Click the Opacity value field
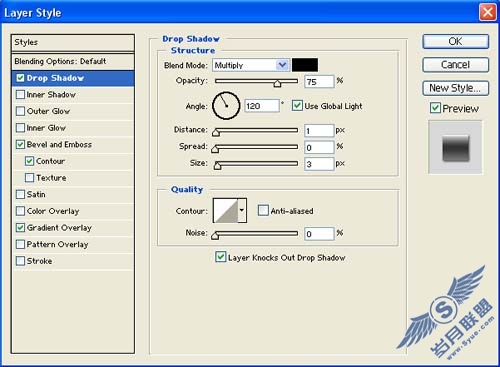The height and width of the screenshot is (367, 500). pyautogui.click(x=319, y=82)
